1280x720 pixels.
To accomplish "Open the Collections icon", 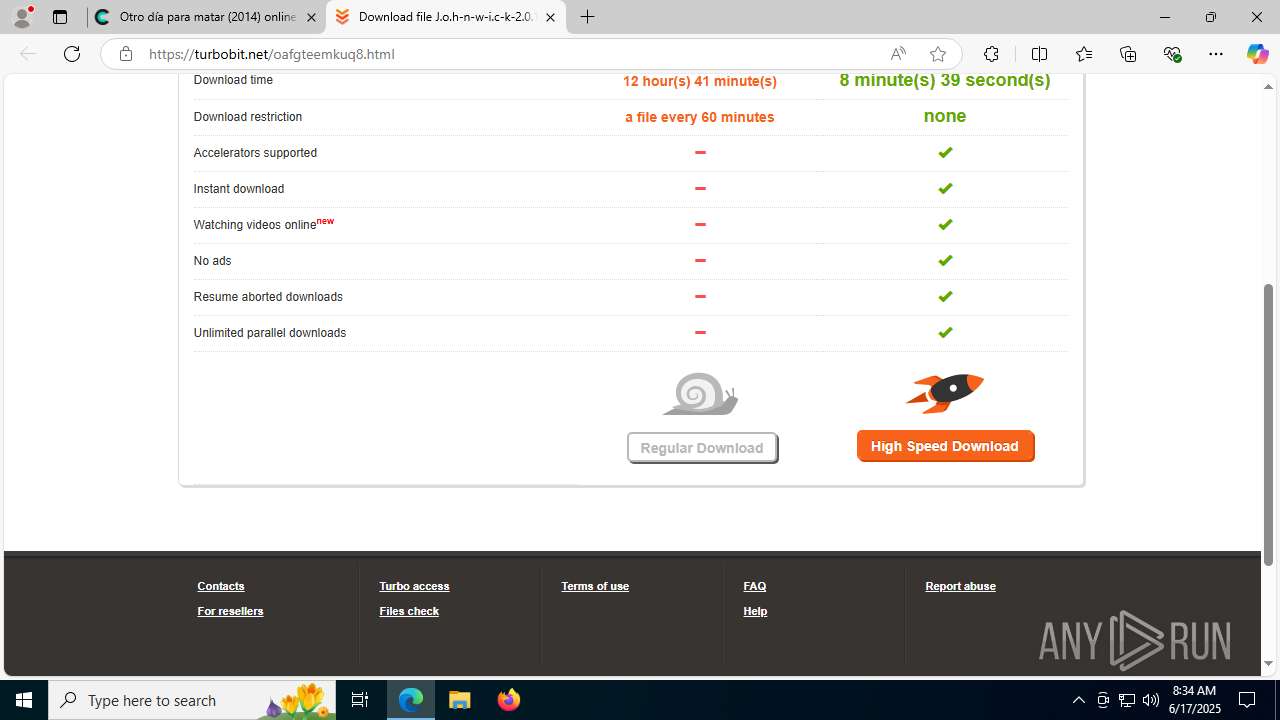I will pyautogui.click(x=1128, y=54).
